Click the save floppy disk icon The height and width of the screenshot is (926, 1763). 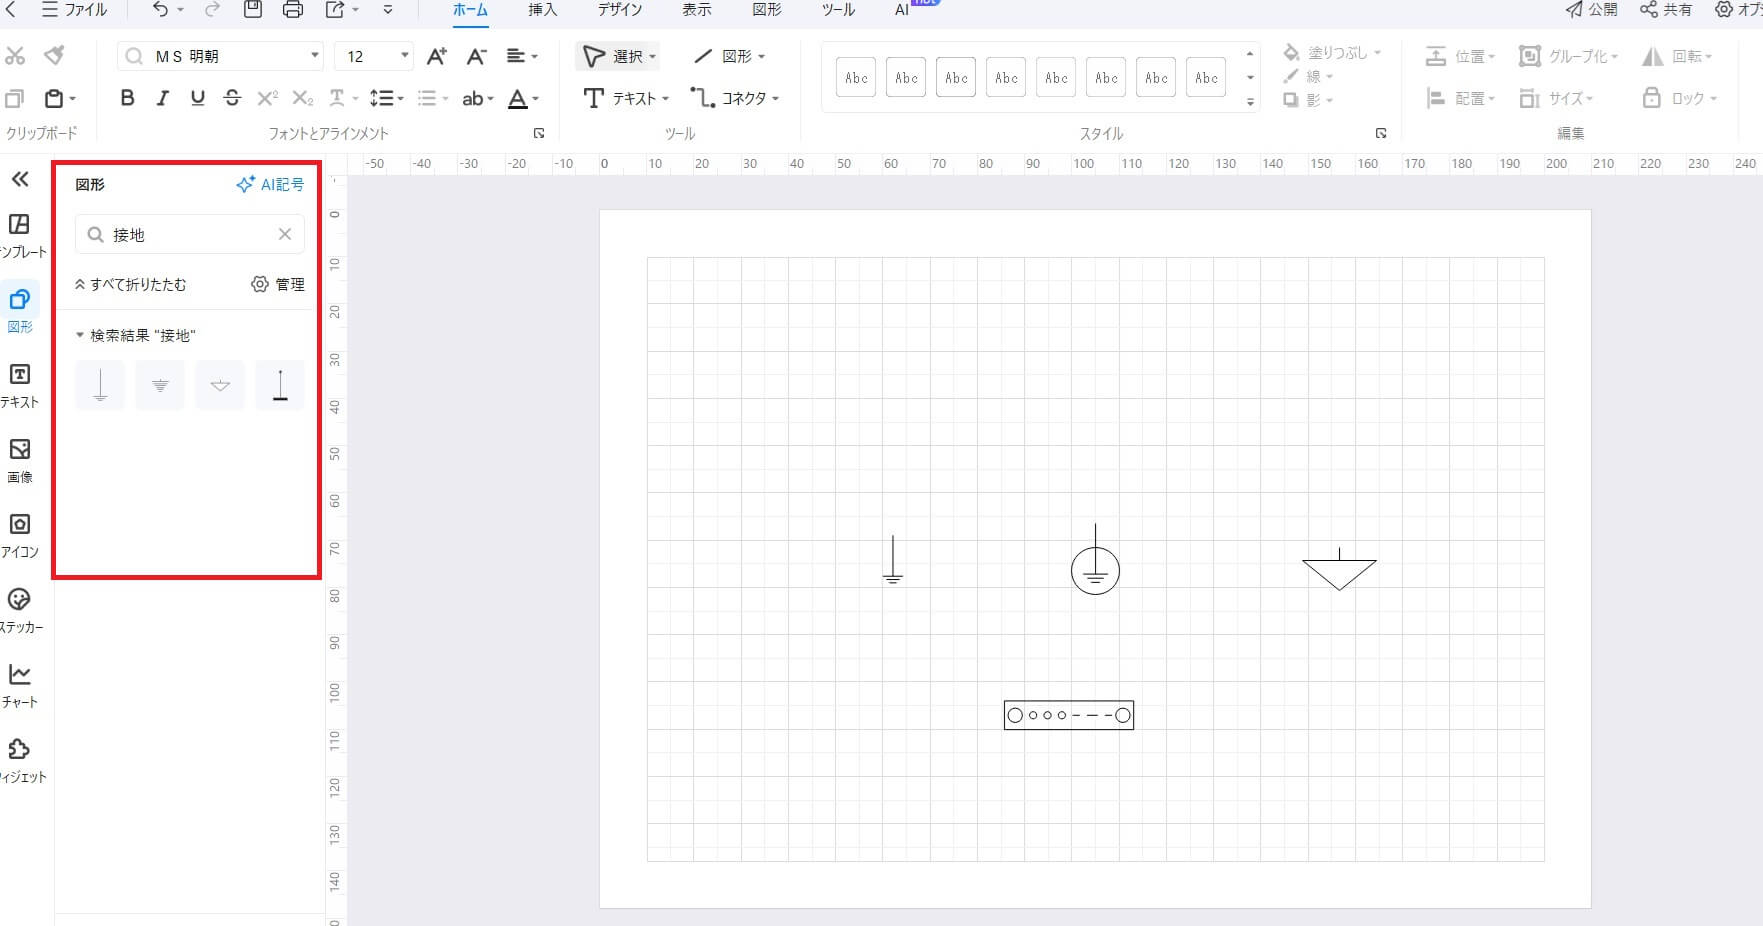[x=253, y=10]
